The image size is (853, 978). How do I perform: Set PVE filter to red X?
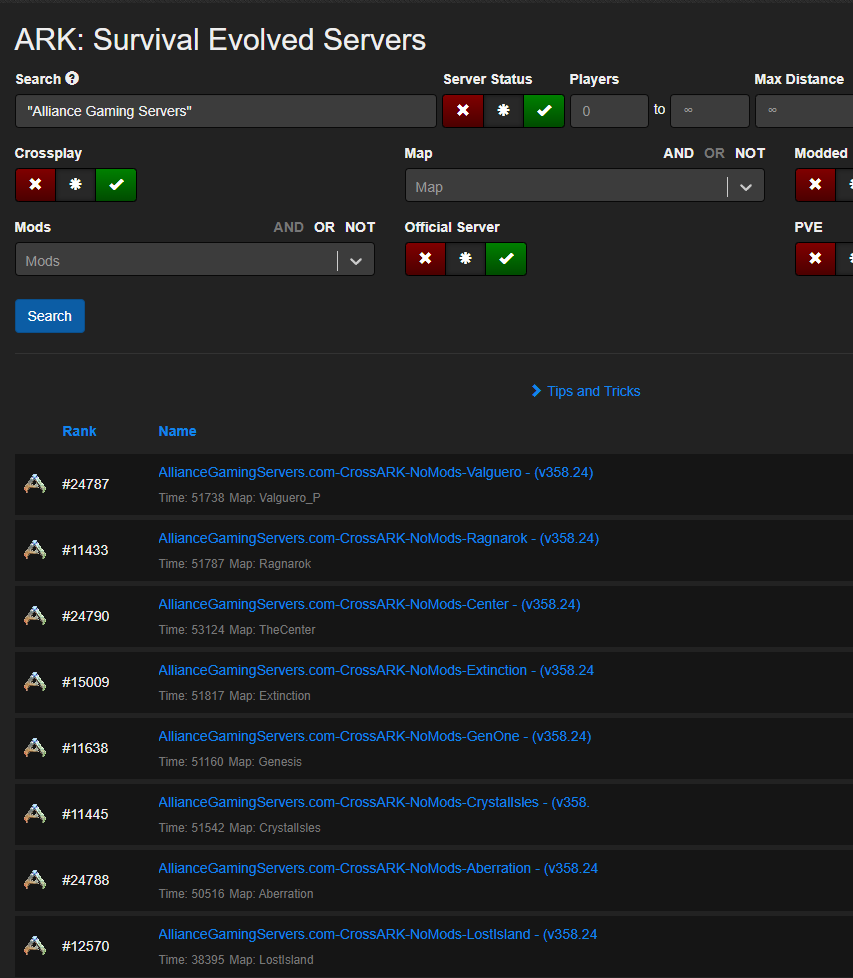tap(815, 259)
